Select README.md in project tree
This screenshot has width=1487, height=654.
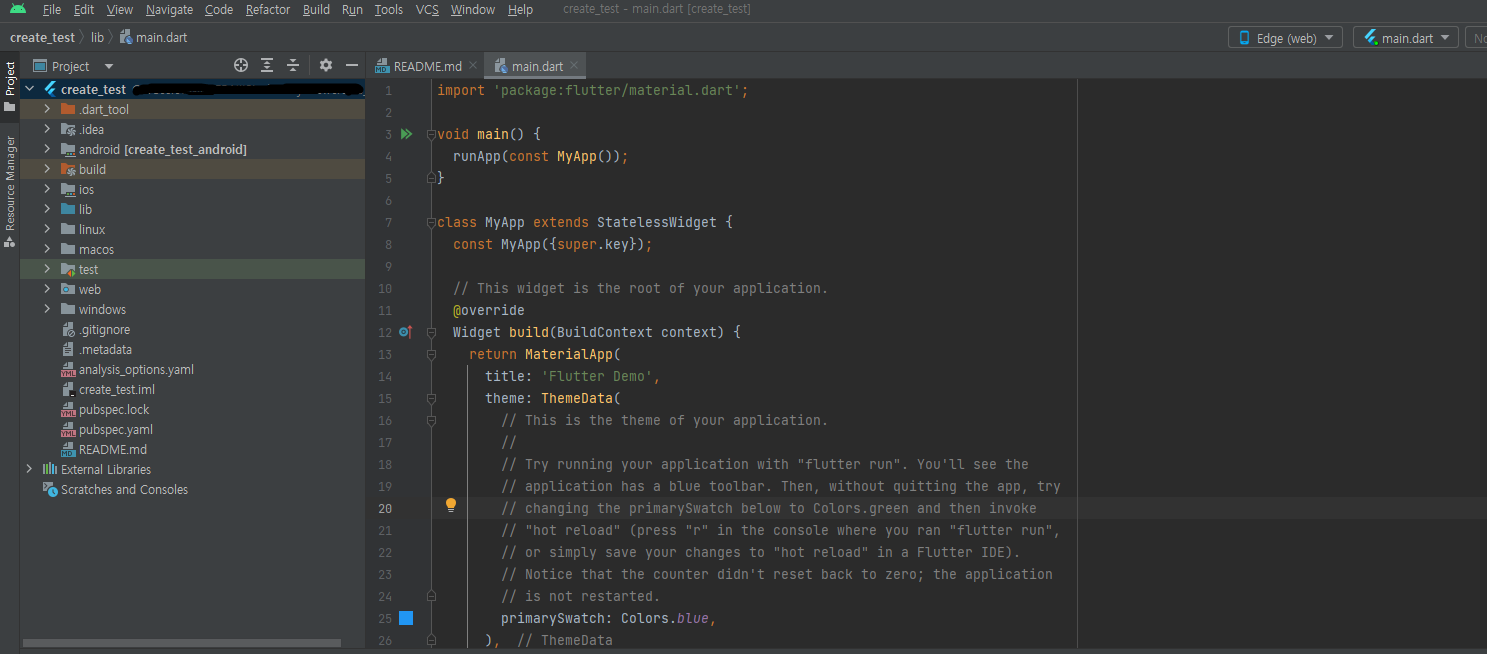point(112,449)
